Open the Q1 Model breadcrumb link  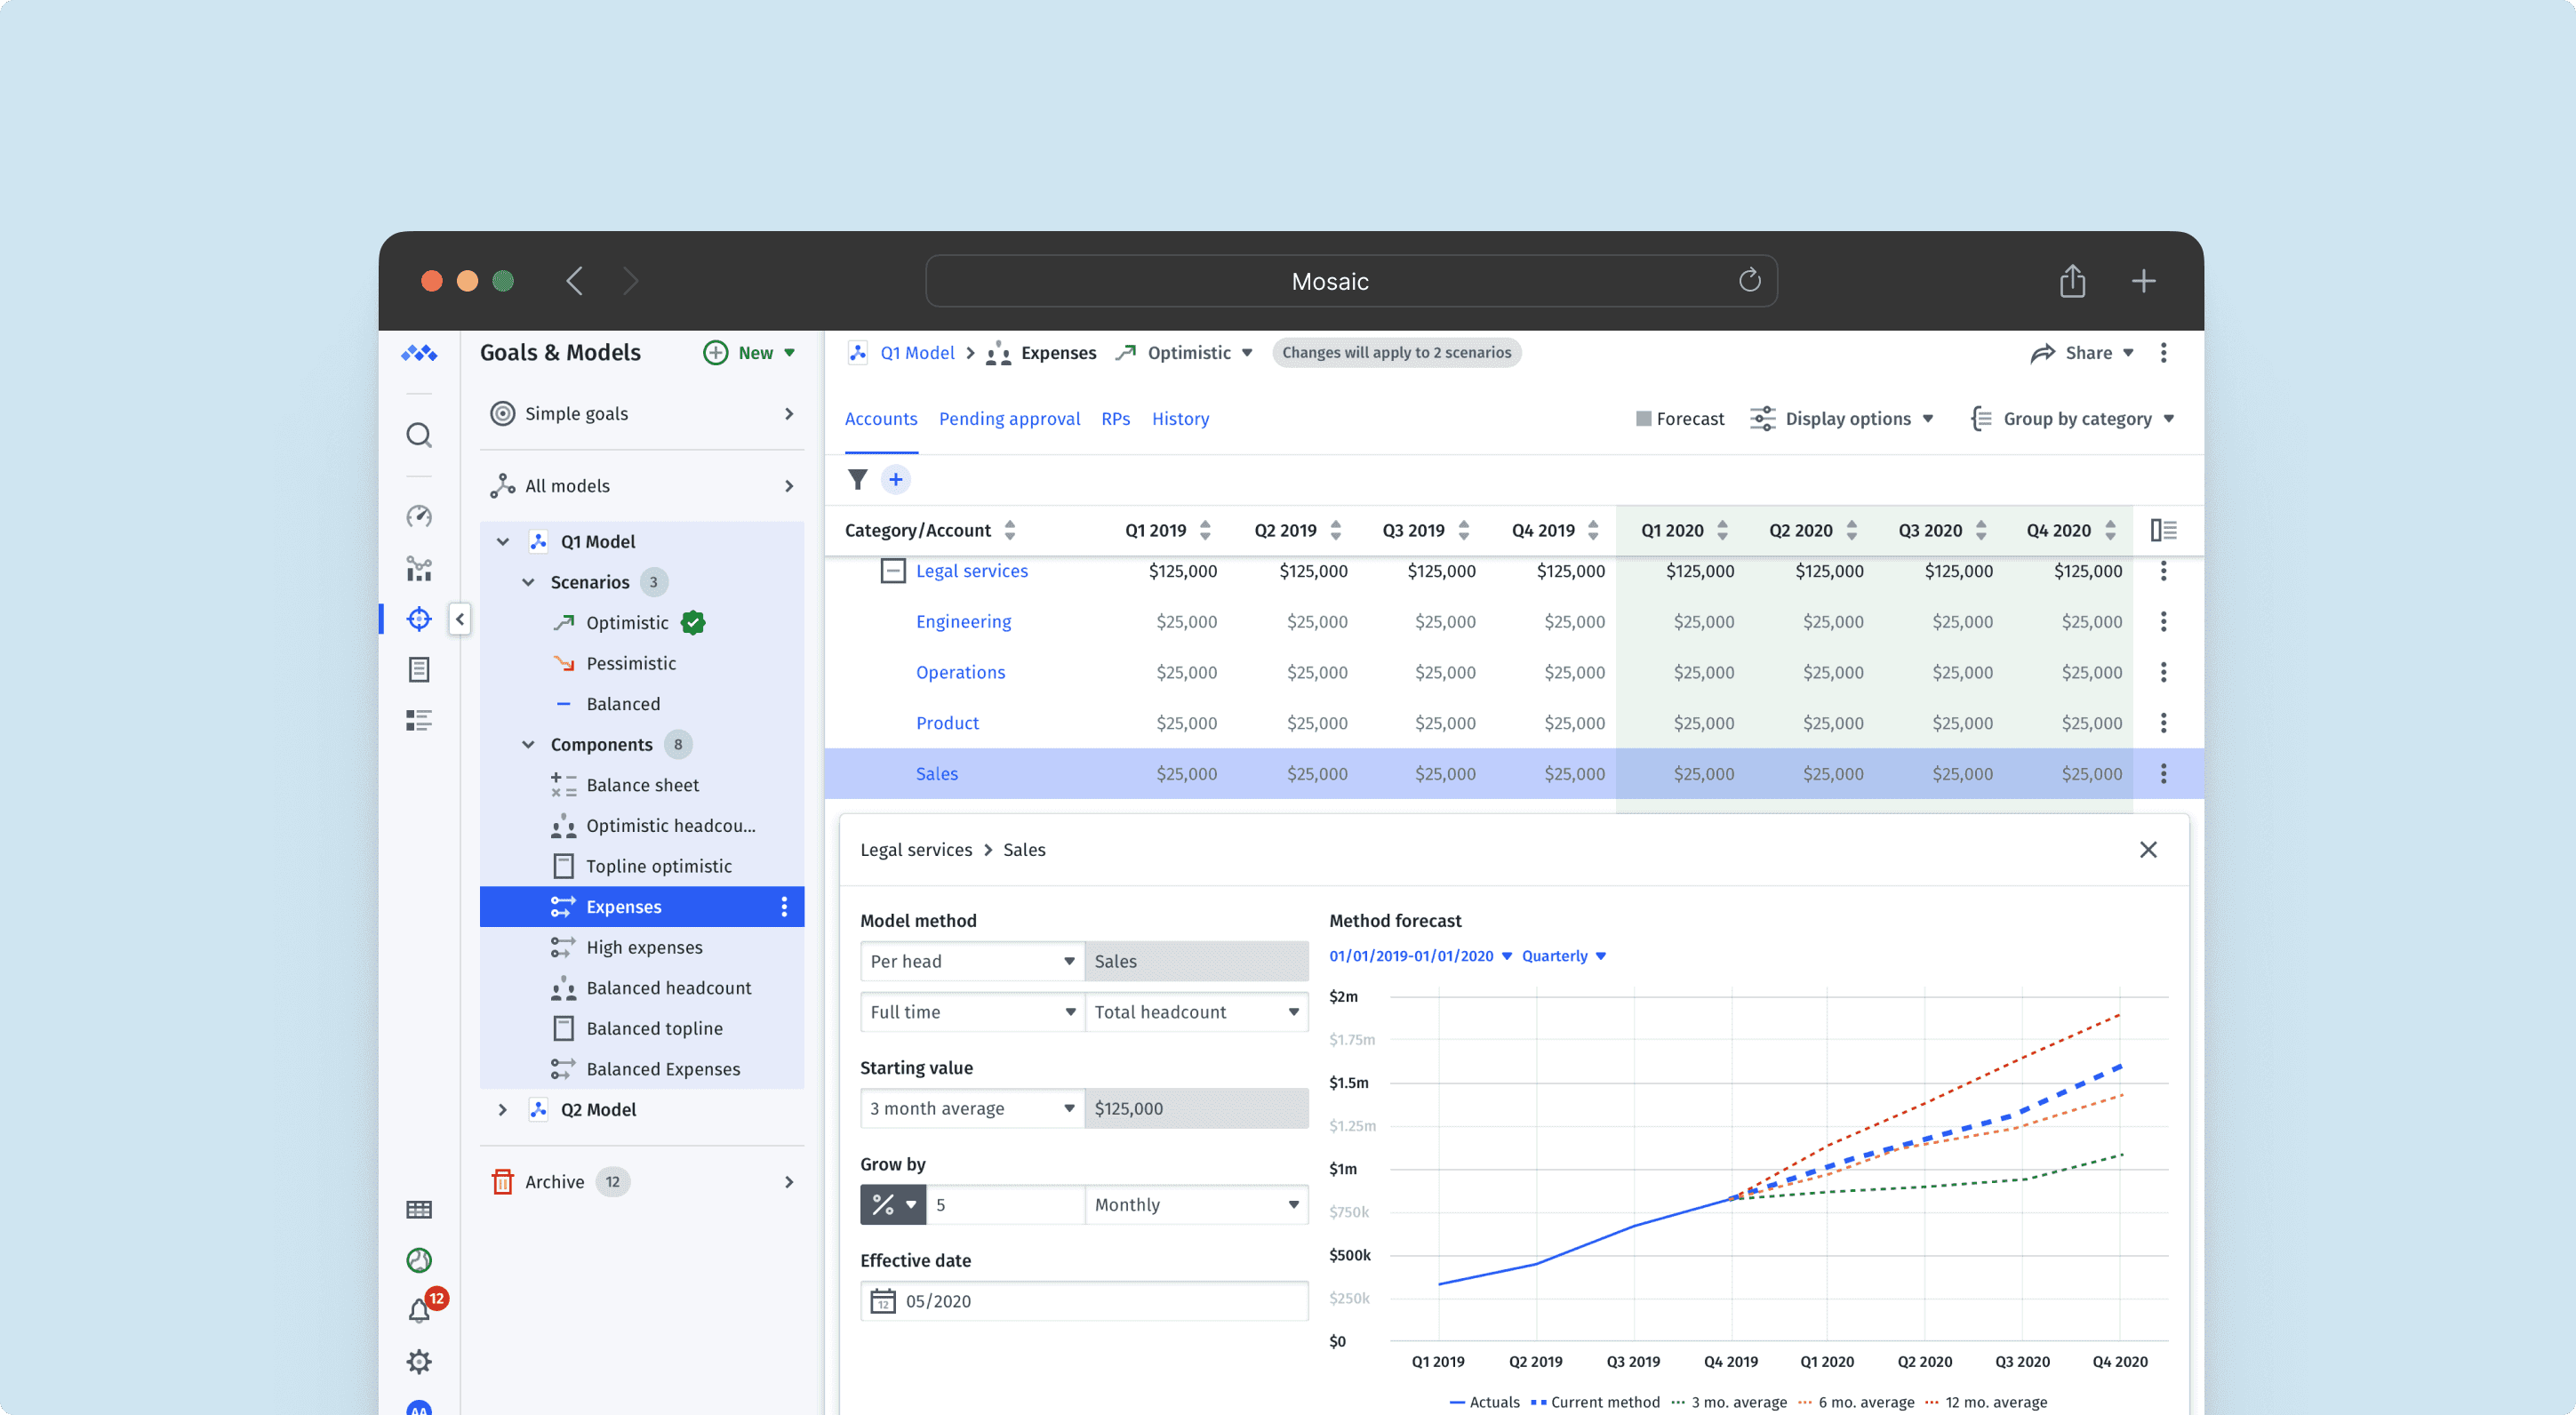coord(917,353)
